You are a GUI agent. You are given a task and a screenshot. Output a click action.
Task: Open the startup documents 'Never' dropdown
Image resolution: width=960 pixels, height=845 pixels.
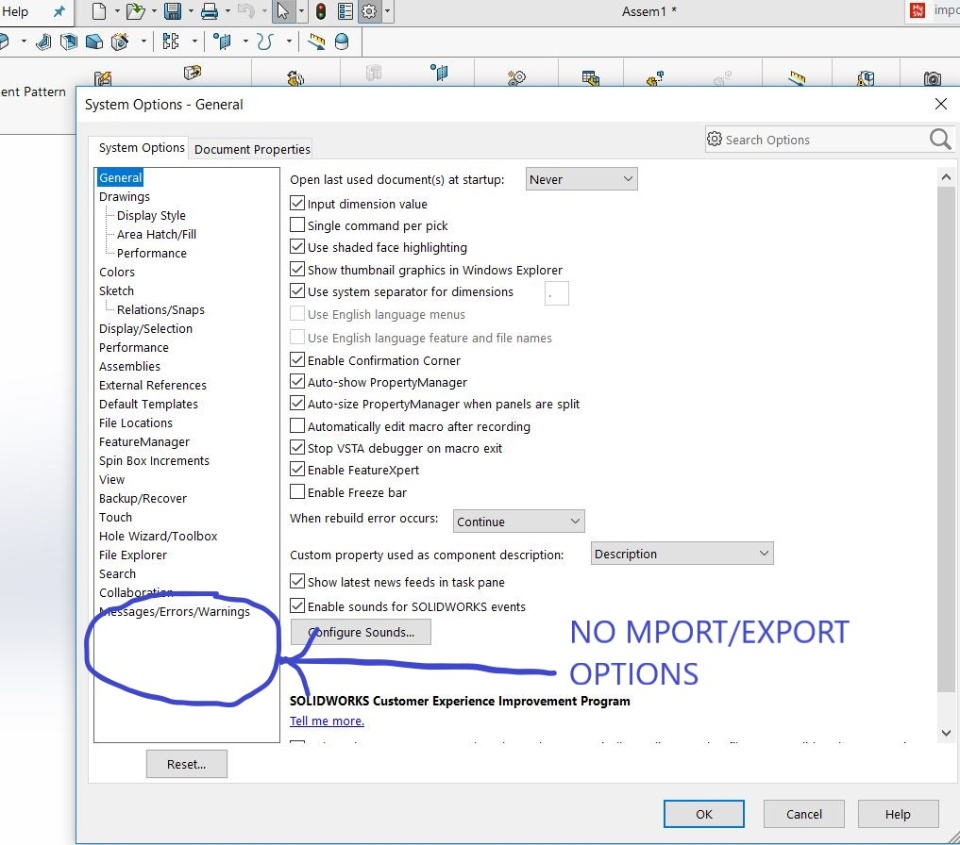coord(581,179)
